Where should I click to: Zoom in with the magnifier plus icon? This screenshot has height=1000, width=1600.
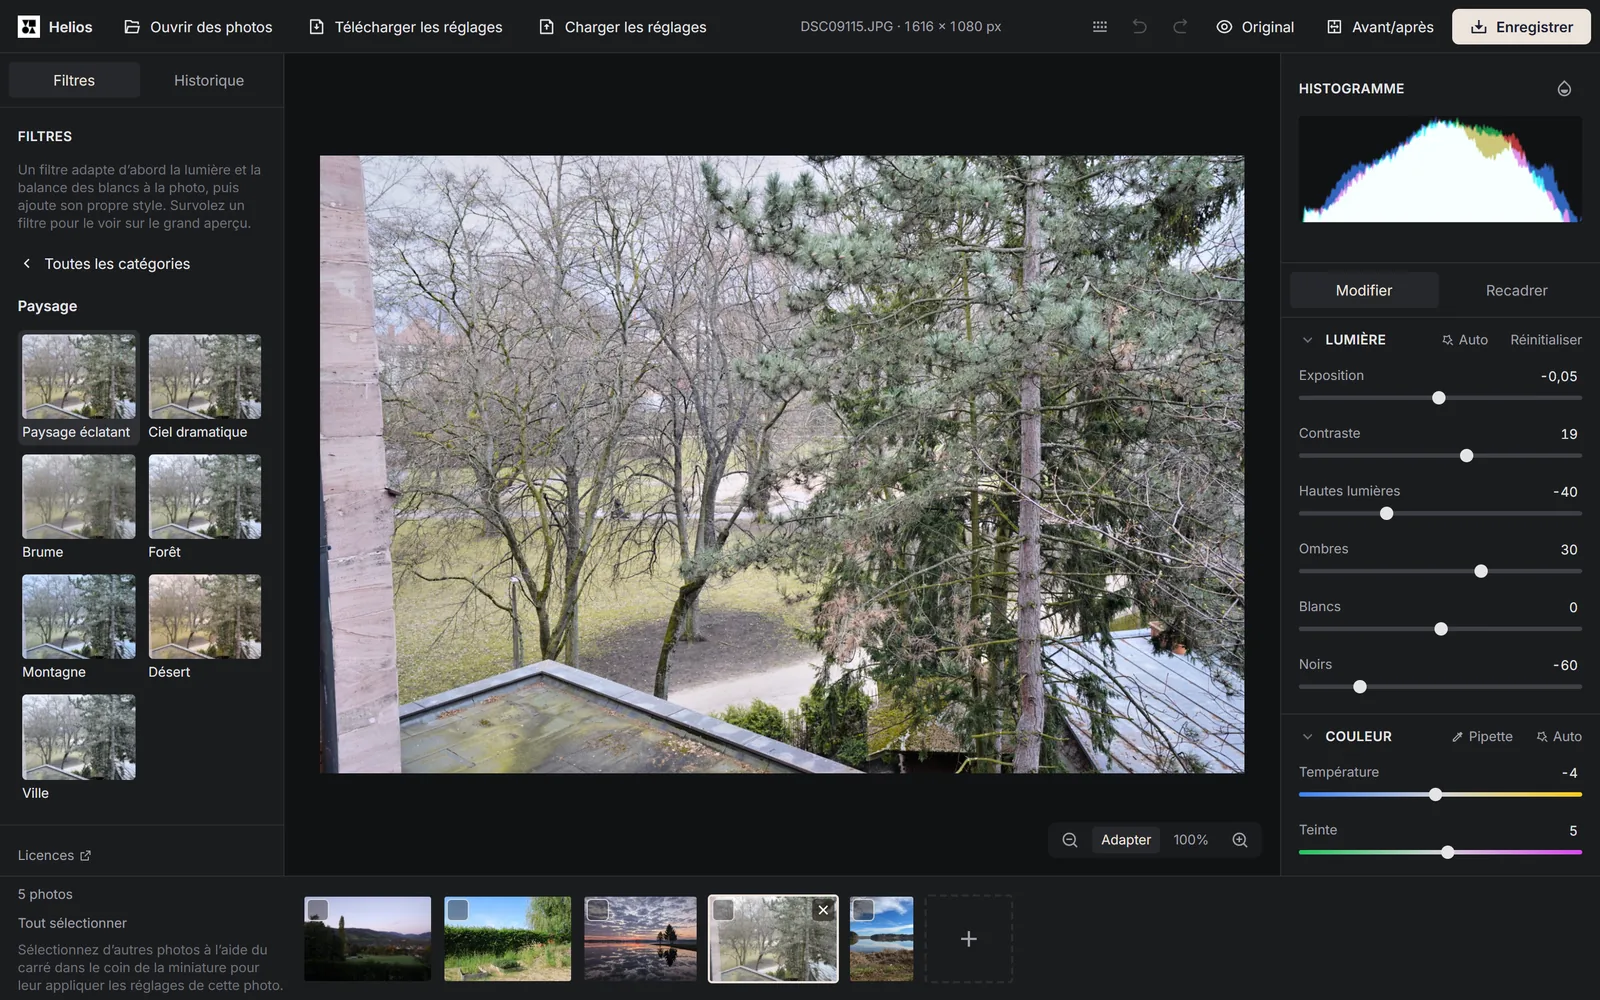(x=1240, y=840)
